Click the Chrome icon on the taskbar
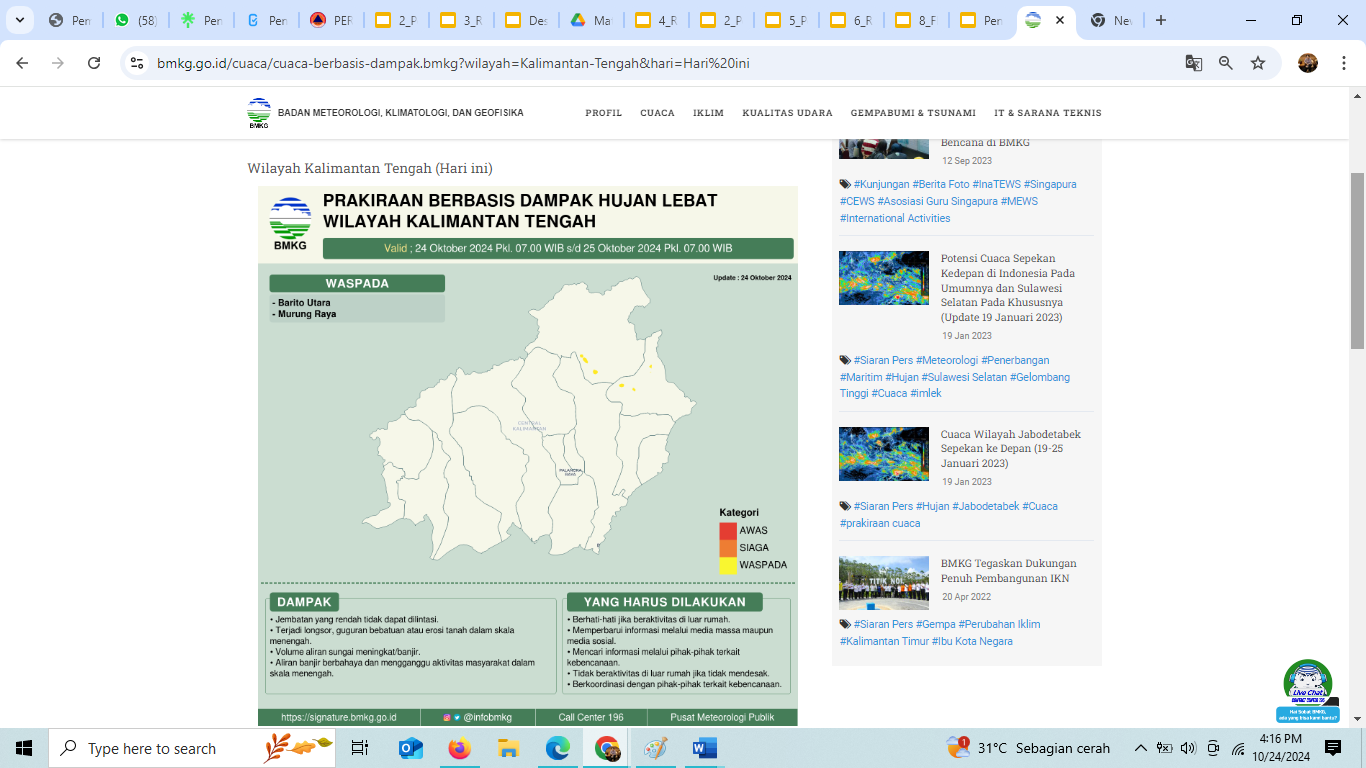Image resolution: width=1366 pixels, height=768 pixels. coord(607,748)
